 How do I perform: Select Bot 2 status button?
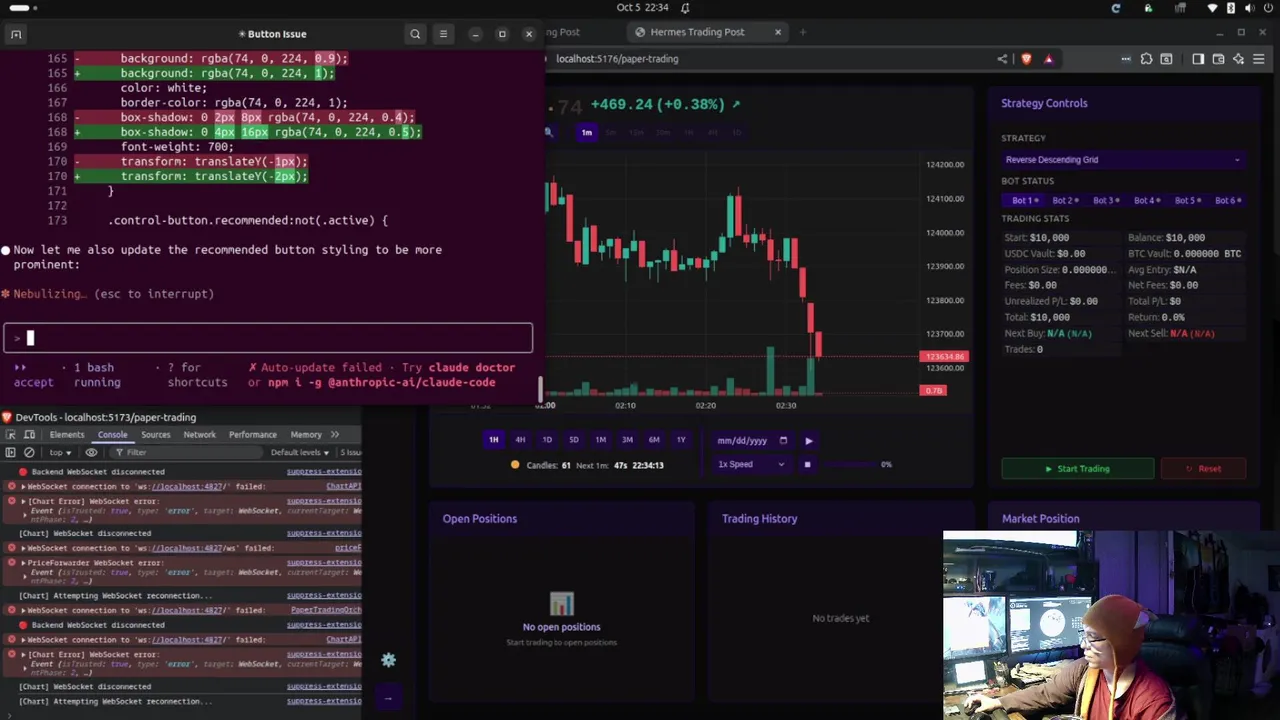[x=1064, y=200]
